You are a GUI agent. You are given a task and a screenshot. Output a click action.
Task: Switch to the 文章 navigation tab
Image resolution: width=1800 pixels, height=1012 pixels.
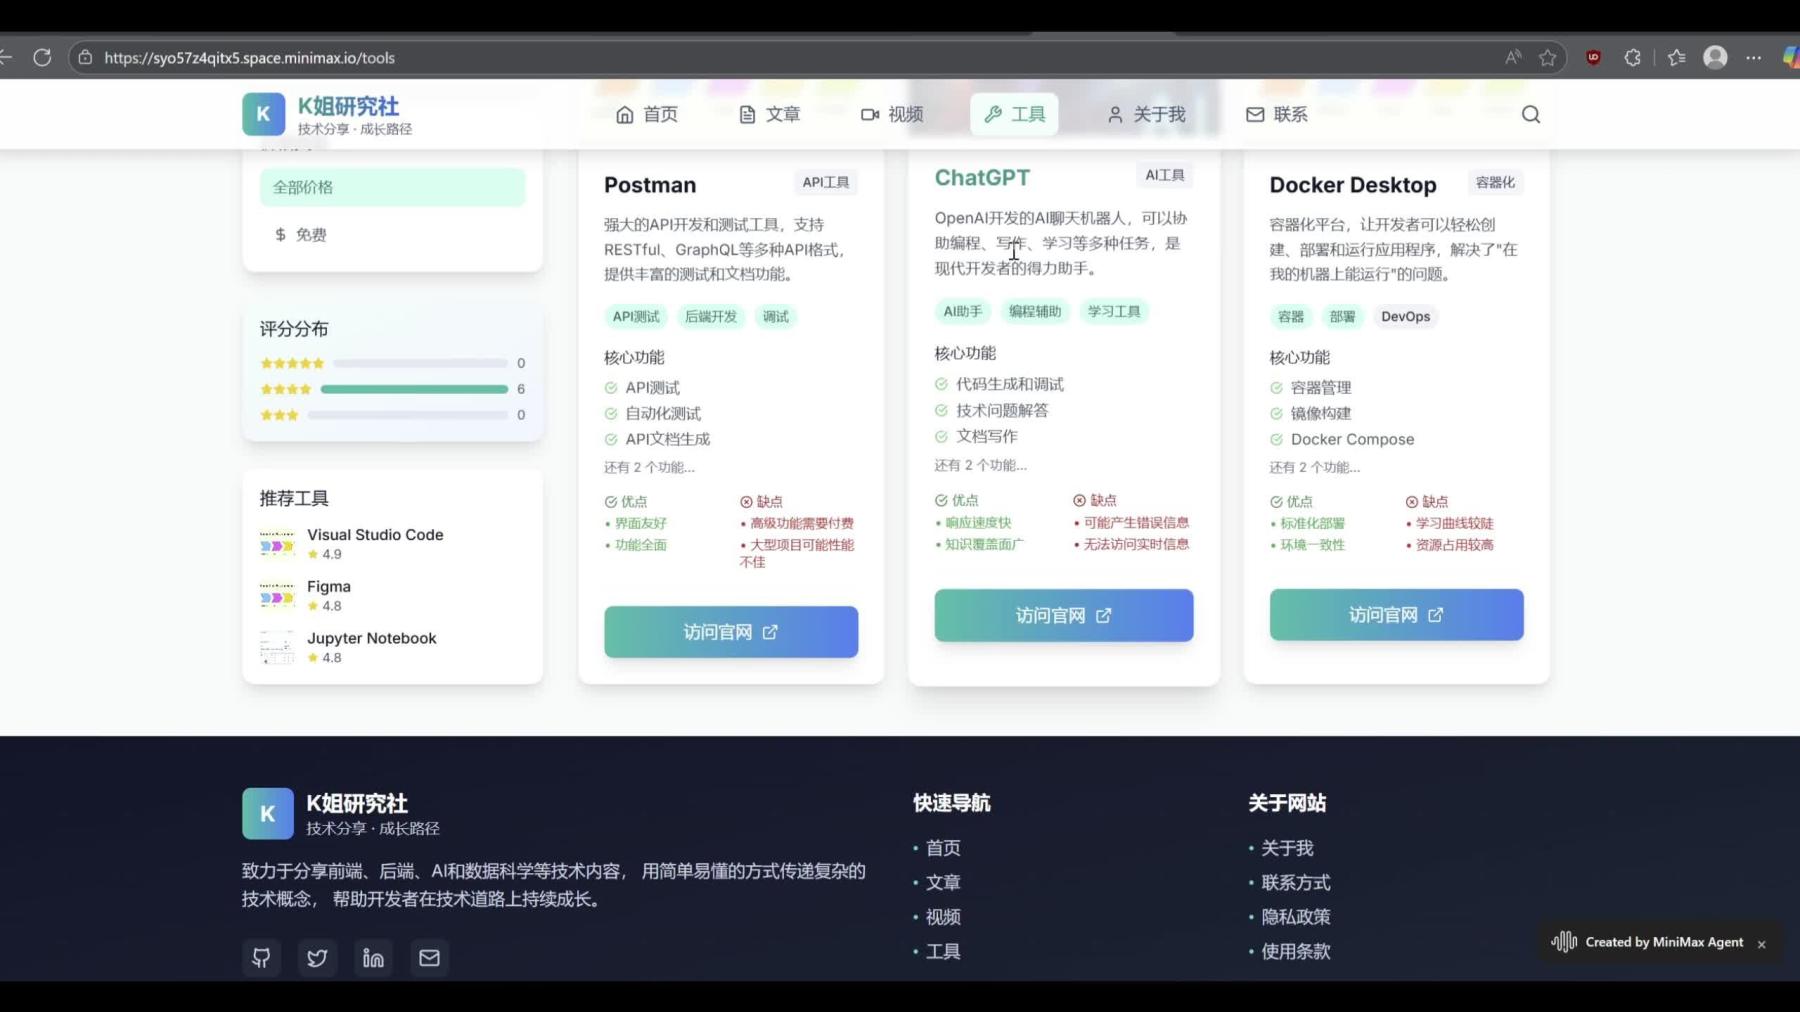click(783, 114)
